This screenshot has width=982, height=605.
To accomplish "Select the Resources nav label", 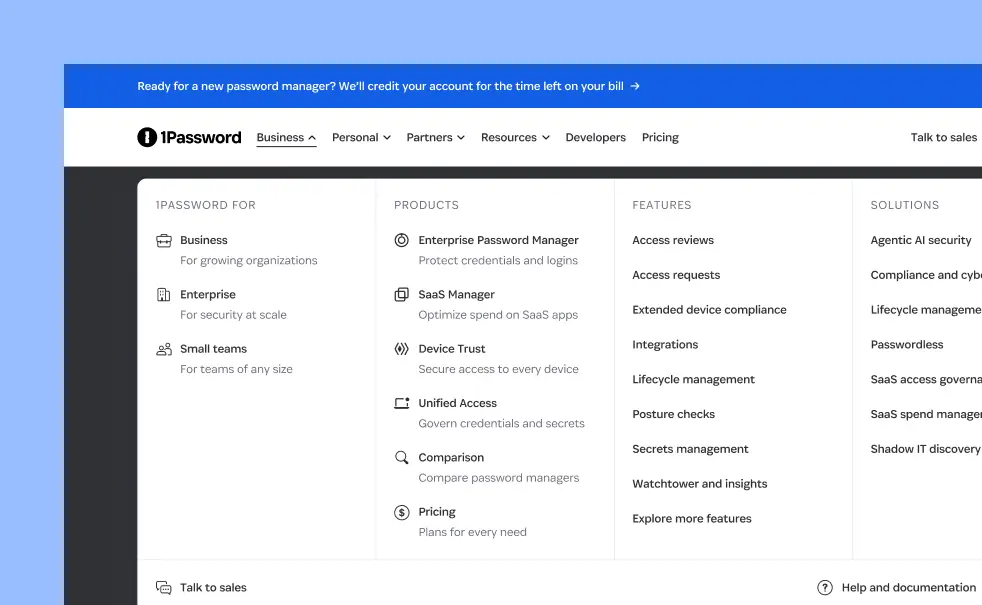I will point(509,137).
